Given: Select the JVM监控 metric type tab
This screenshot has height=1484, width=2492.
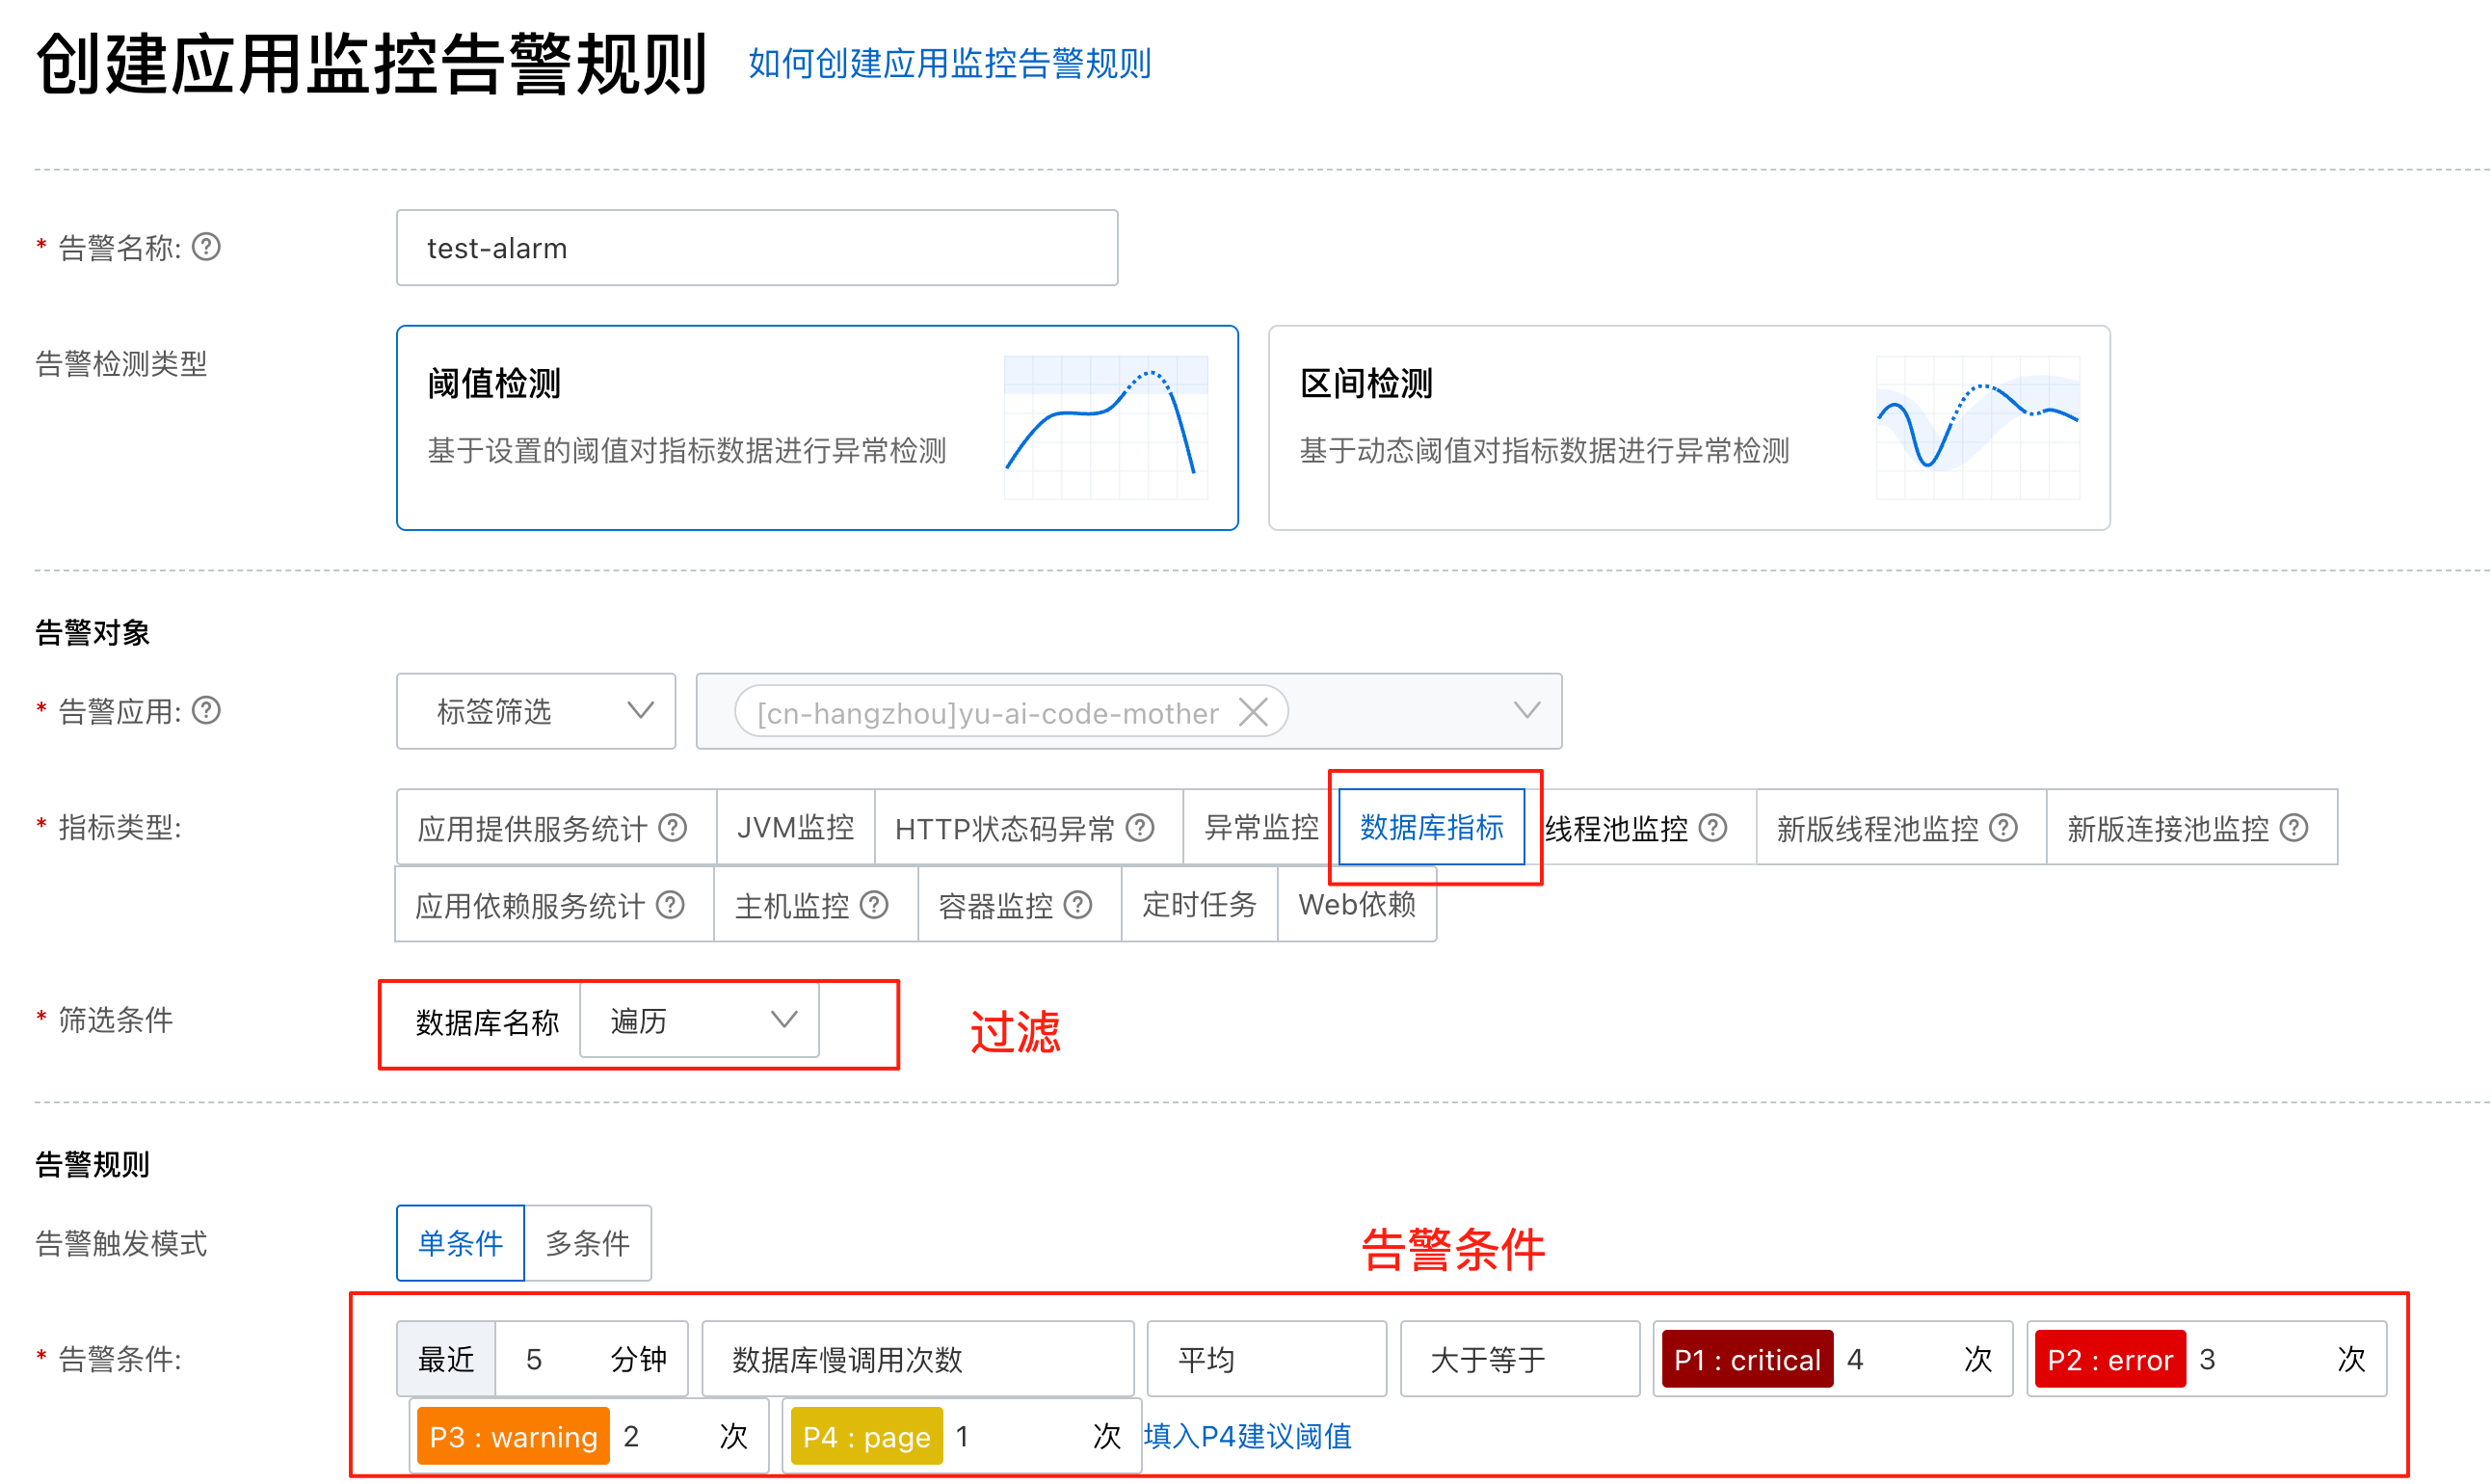Looking at the screenshot, I should 795,828.
